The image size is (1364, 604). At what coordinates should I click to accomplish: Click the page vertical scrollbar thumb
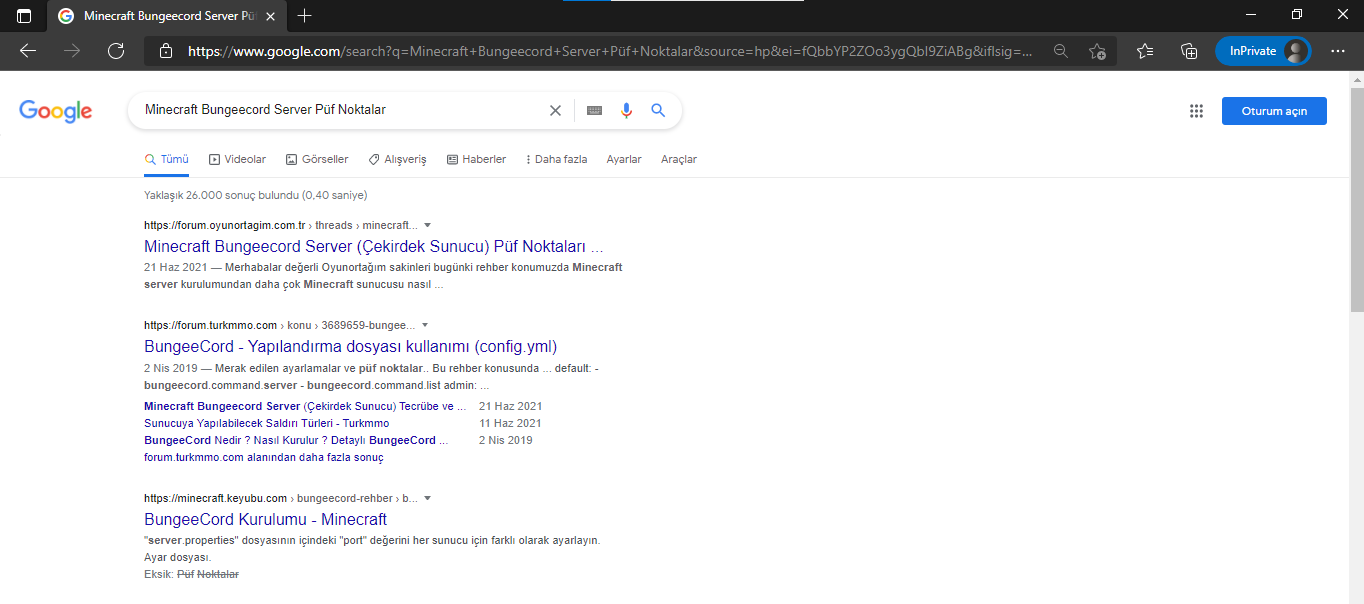click(x=1356, y=200)
